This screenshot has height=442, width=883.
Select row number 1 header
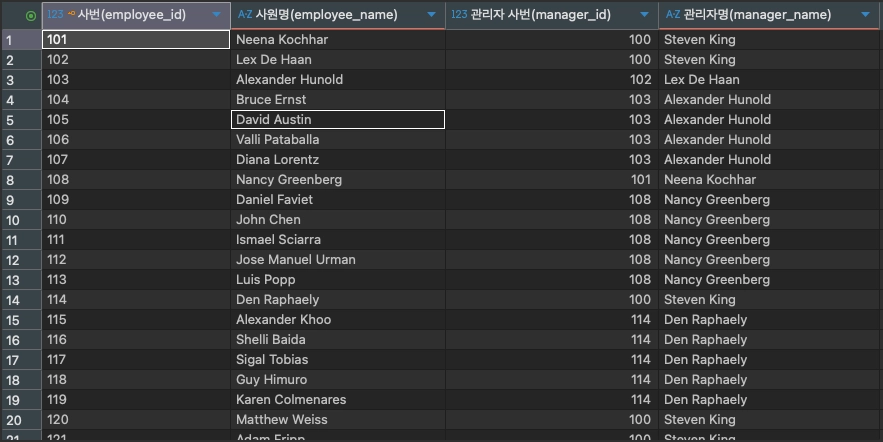pos(21,40)
